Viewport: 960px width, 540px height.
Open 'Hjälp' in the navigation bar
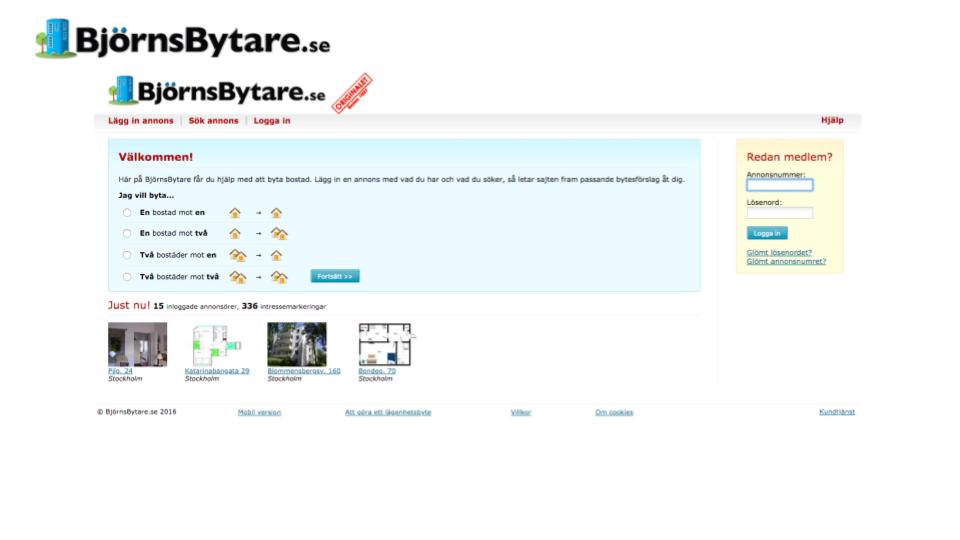(832, 120)
